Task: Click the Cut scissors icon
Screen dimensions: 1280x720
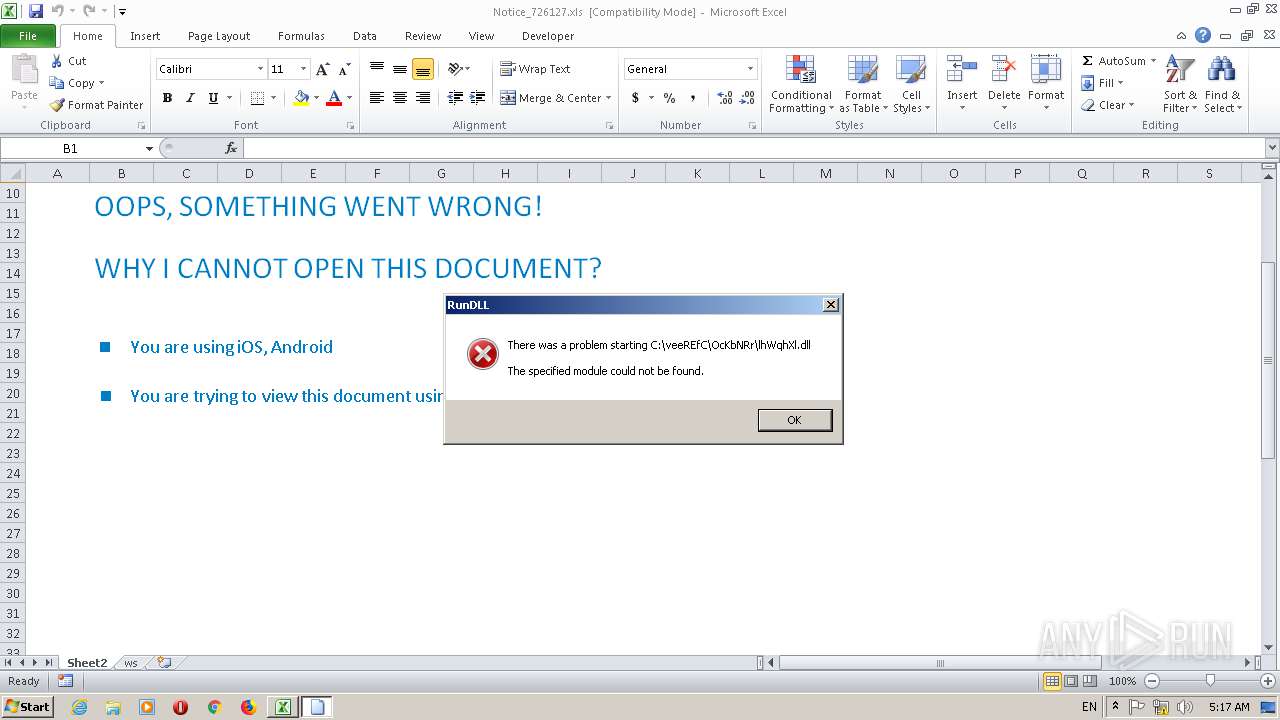Action: click(x=57, y=61)
